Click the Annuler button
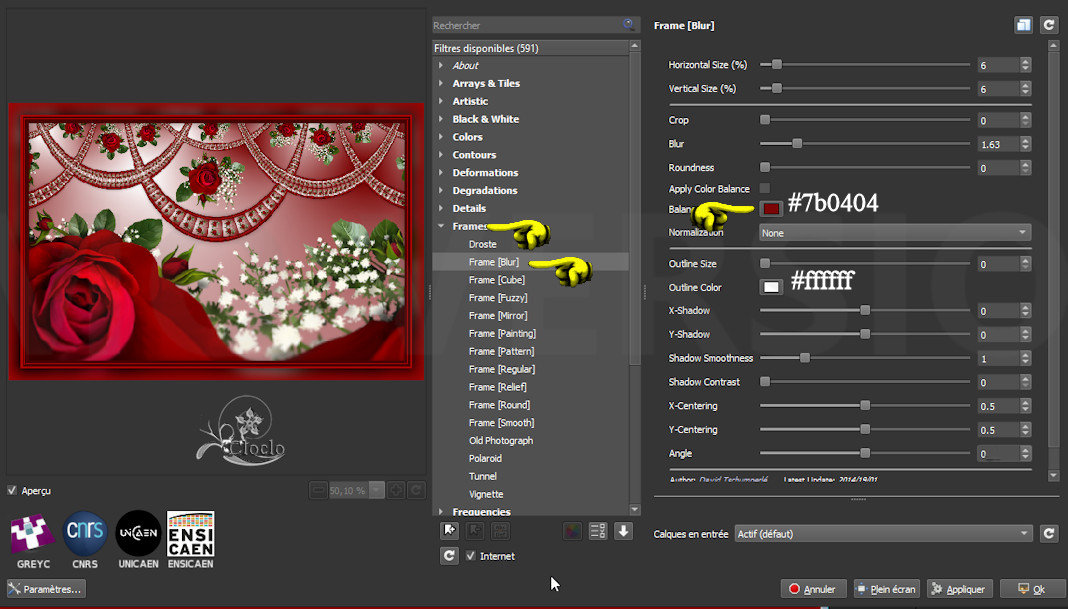The width and height of the screenshot is (1068, 609). (813, 589)
